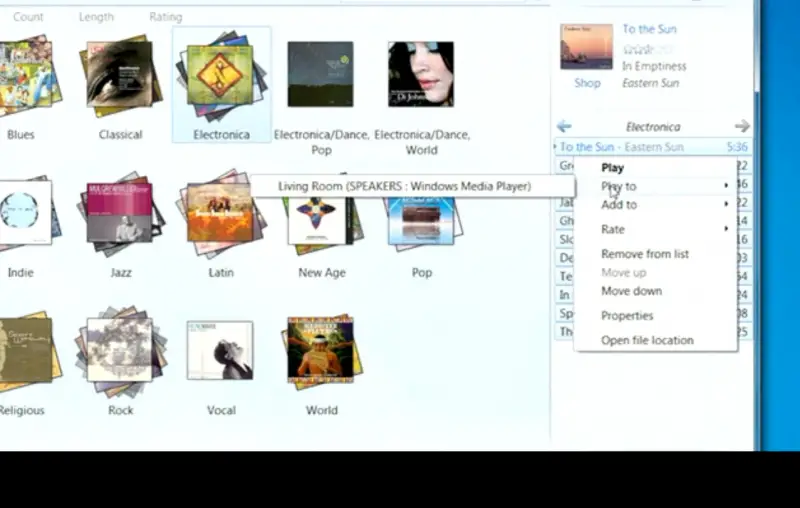Open the Rate submenu entry
The width and height of the screenshot is (800, 508).
655,230
